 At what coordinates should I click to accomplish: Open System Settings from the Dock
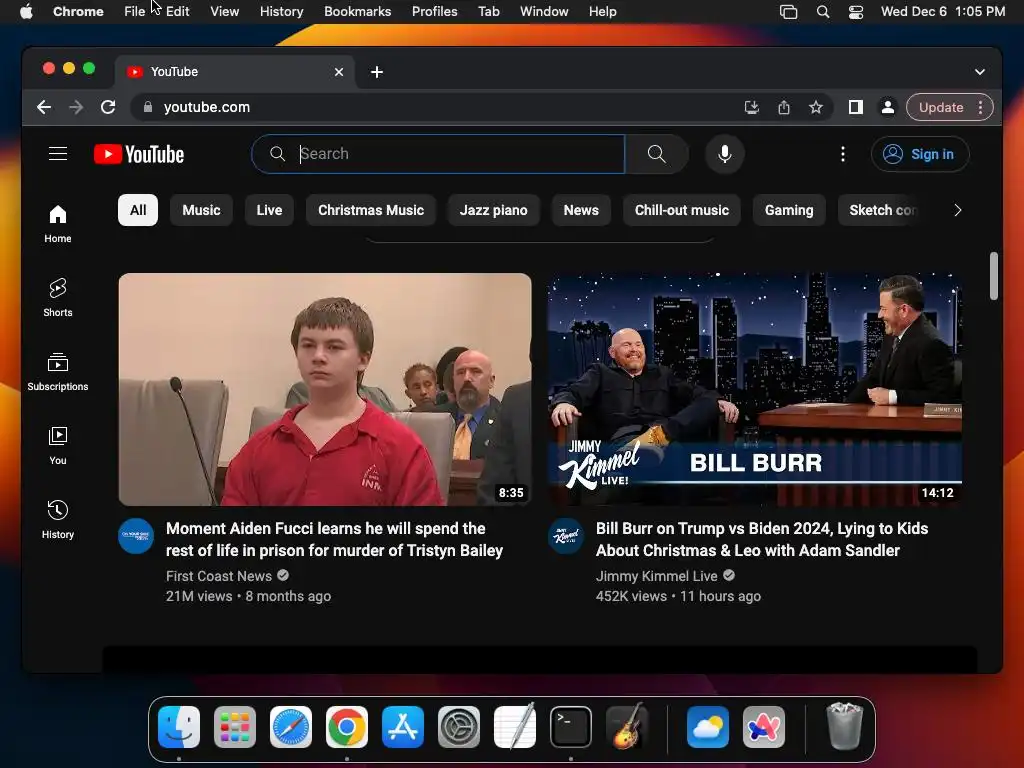pos(458,727)
